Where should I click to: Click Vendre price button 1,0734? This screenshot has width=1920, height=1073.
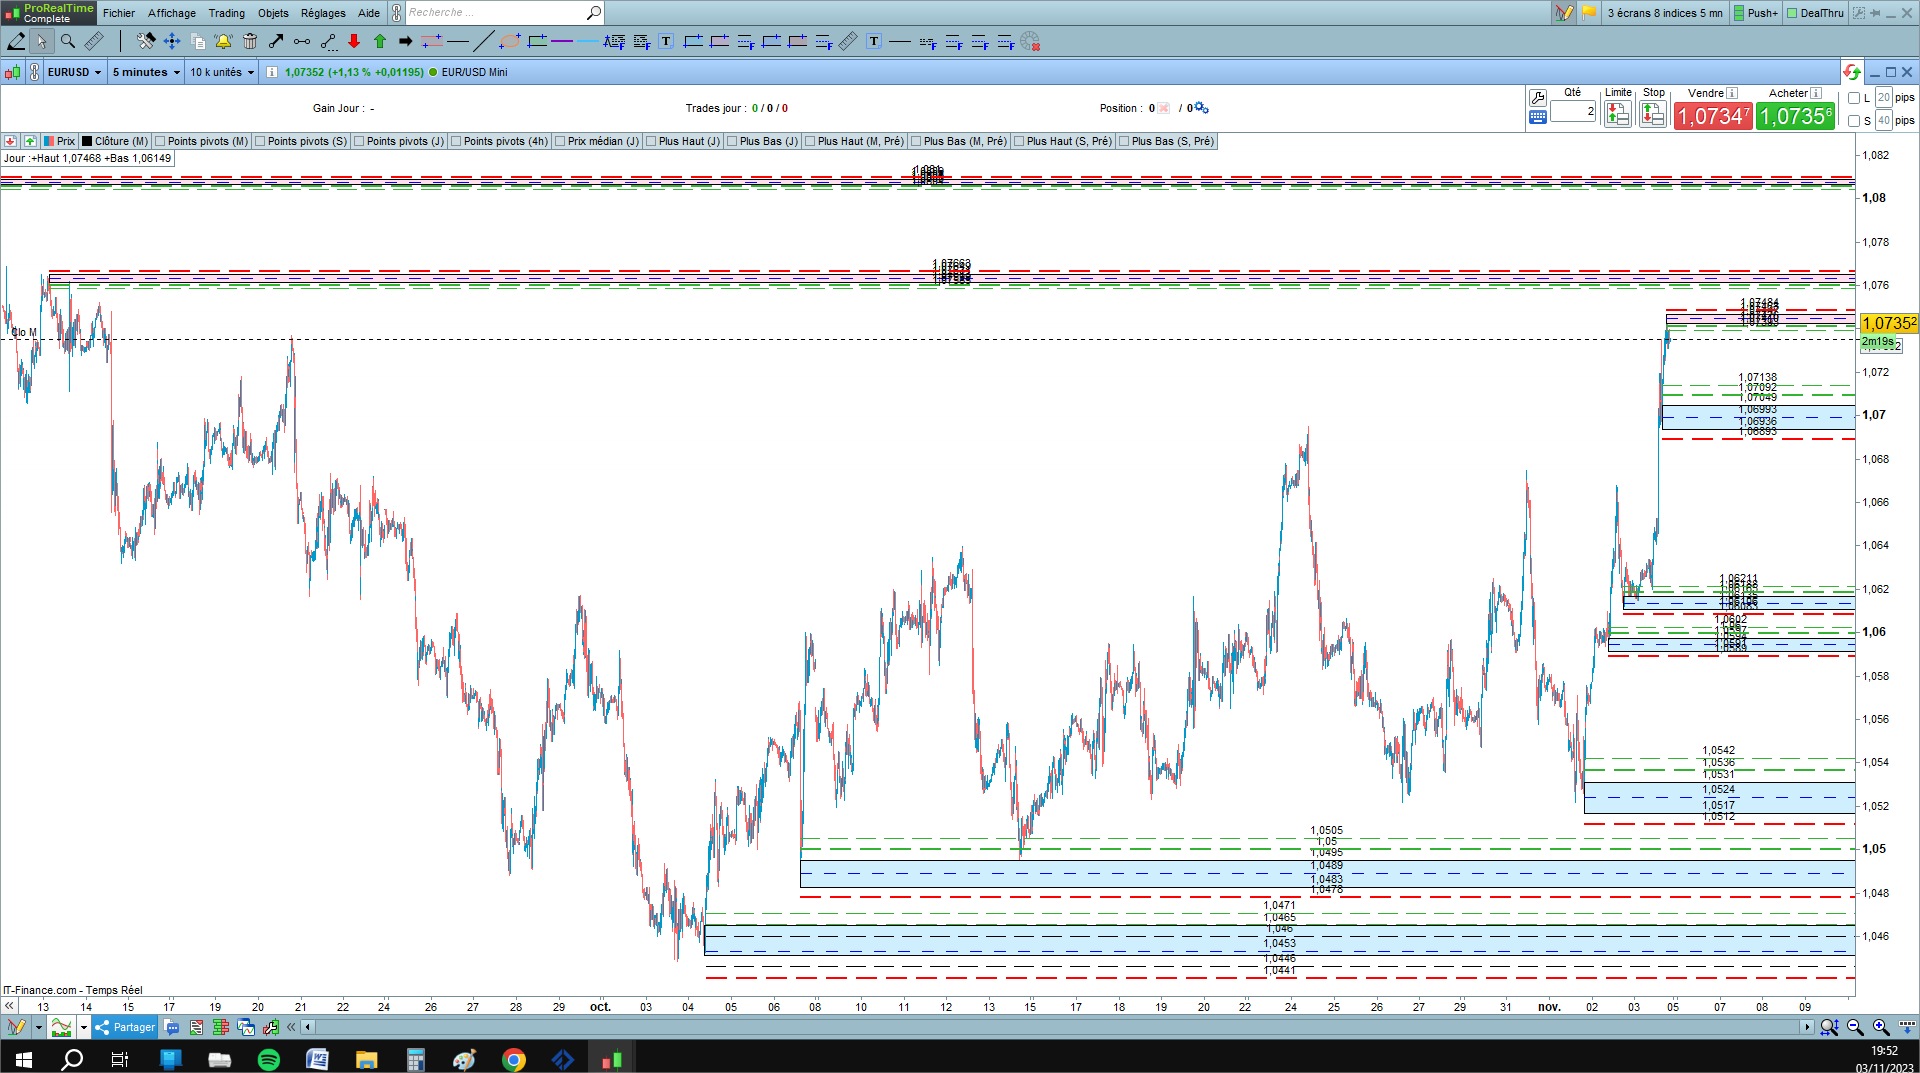(1713, 116)
